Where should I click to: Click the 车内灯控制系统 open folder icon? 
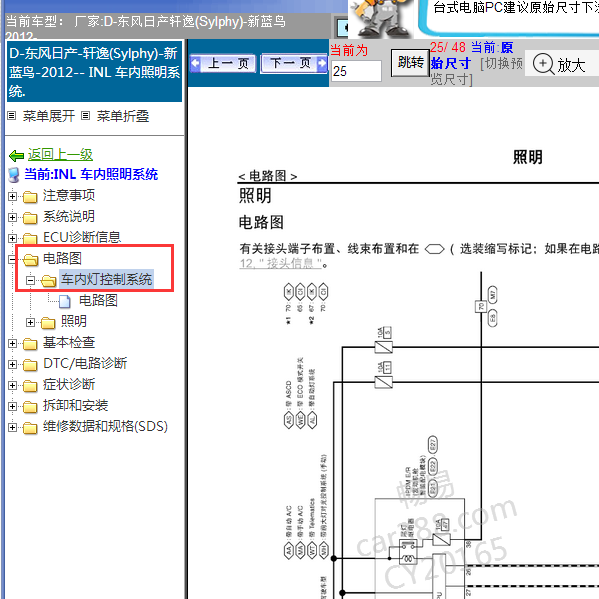[x=49, y=281]
